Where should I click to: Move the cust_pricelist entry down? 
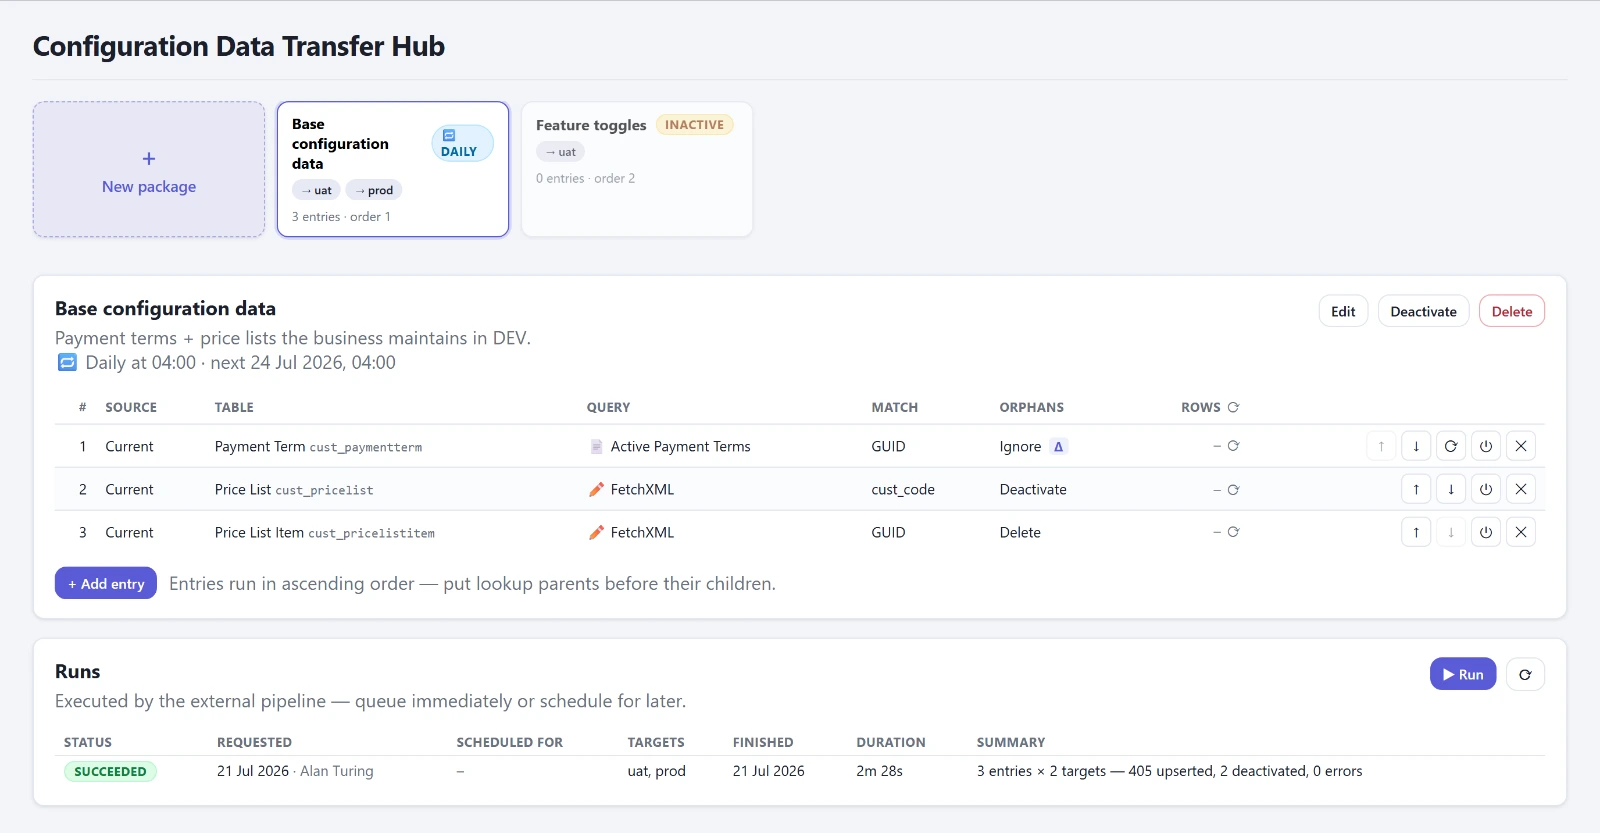pos(1451,490)
